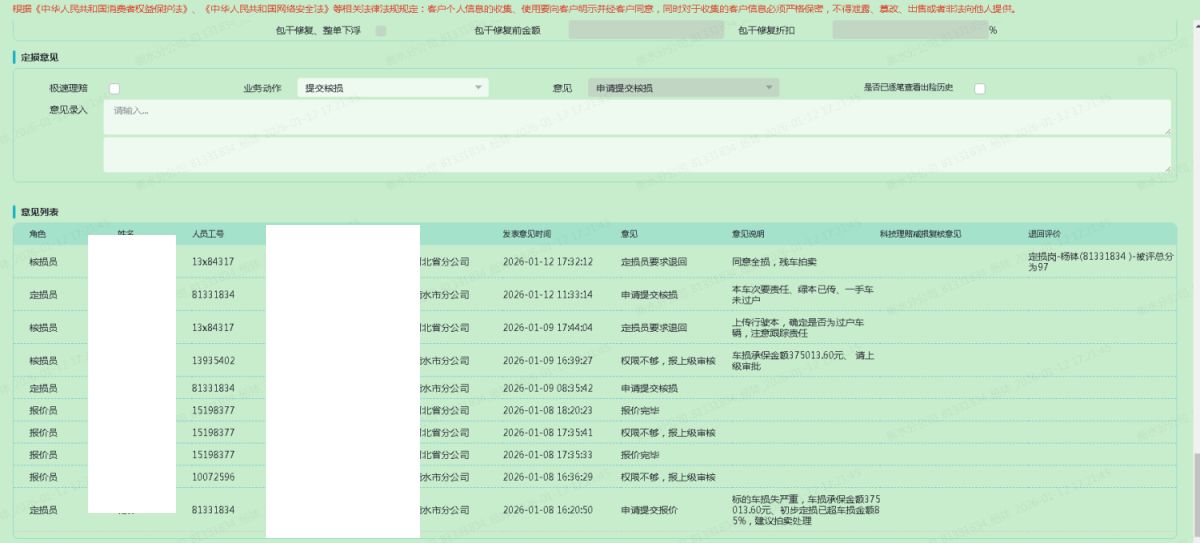Click resize handle of the lower text area
The image size is (1200, 543).
pos(1166,168)
